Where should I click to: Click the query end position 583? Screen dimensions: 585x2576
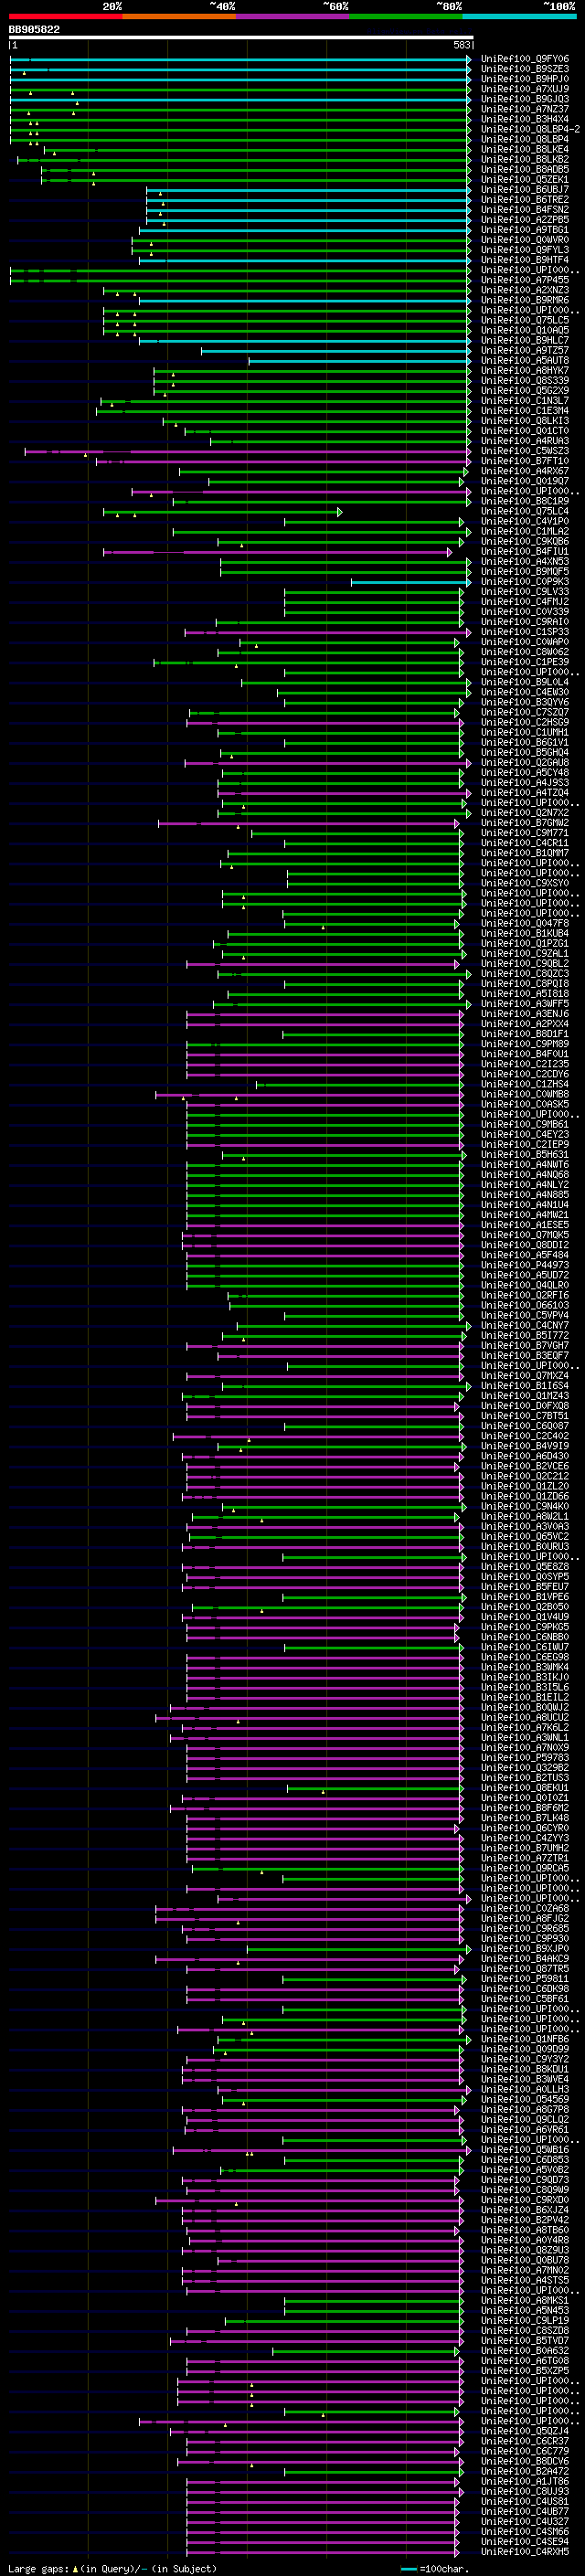click(x=461, y=46)
